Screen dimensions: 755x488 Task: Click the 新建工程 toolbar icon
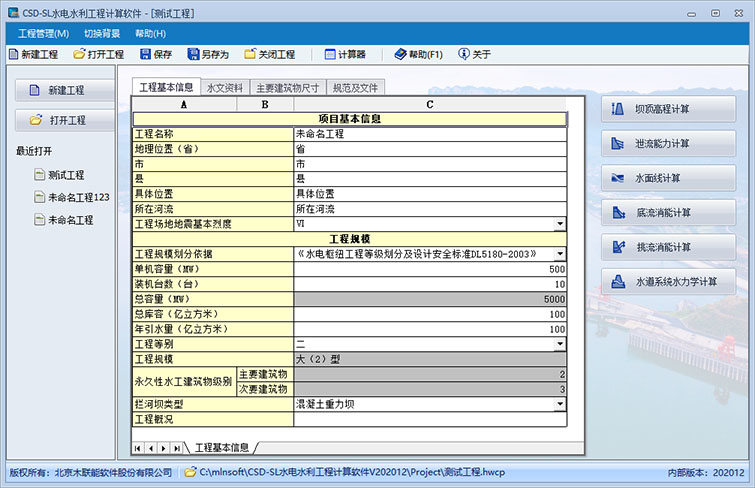click(x=13, y=54)
